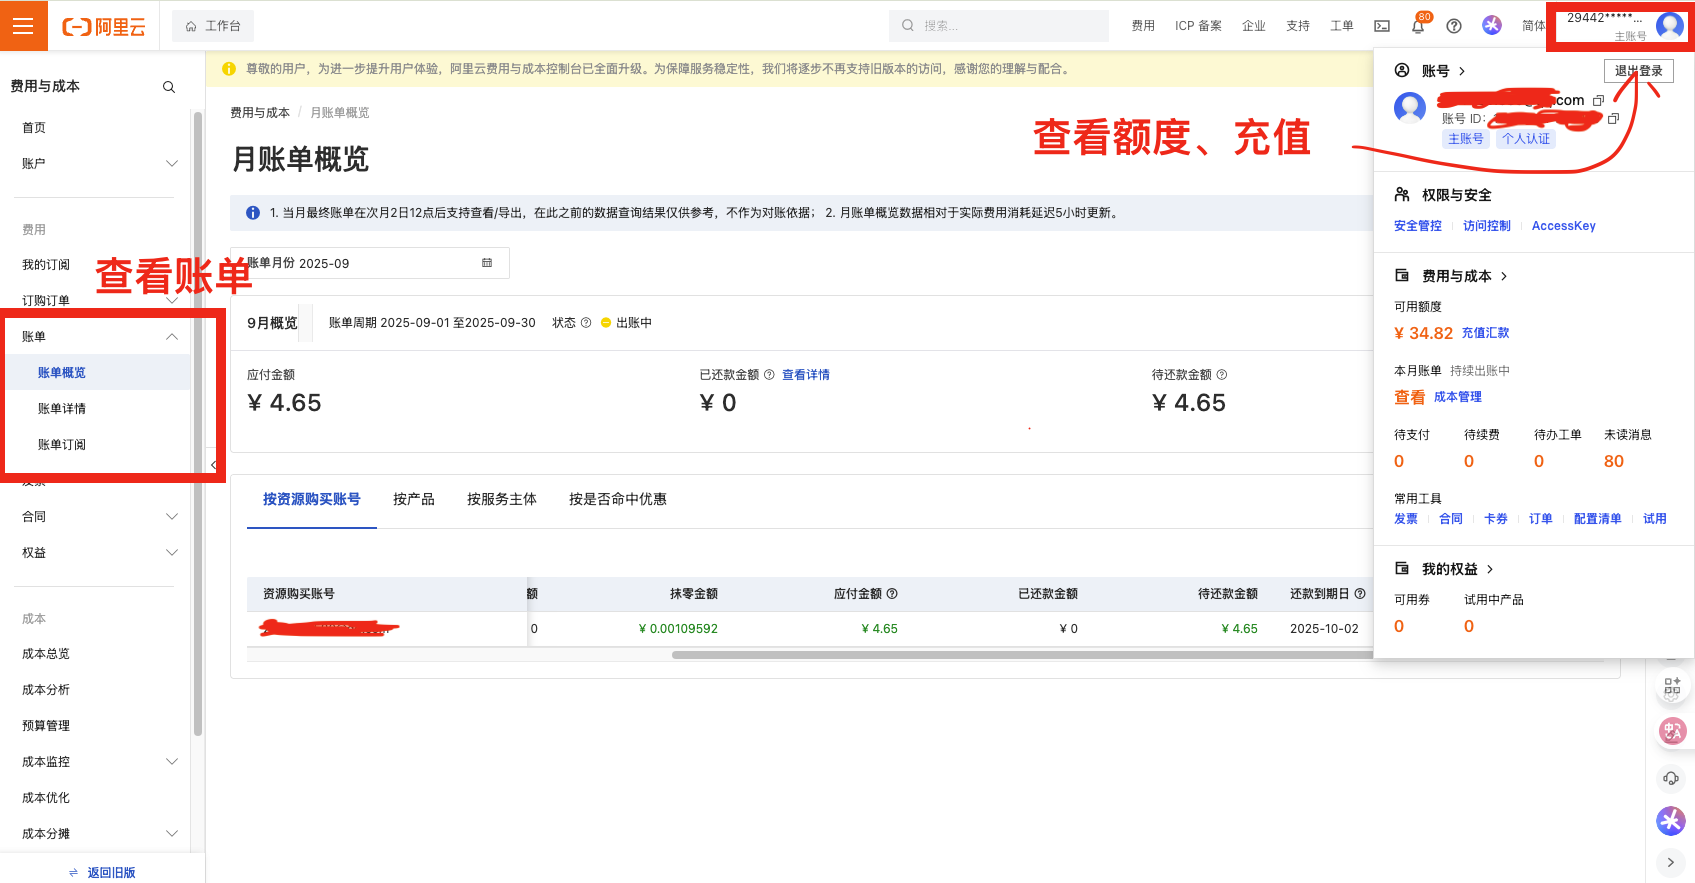Go to 首页 in sidebar
Screen dimensions: 1695x883
[34, 128]
